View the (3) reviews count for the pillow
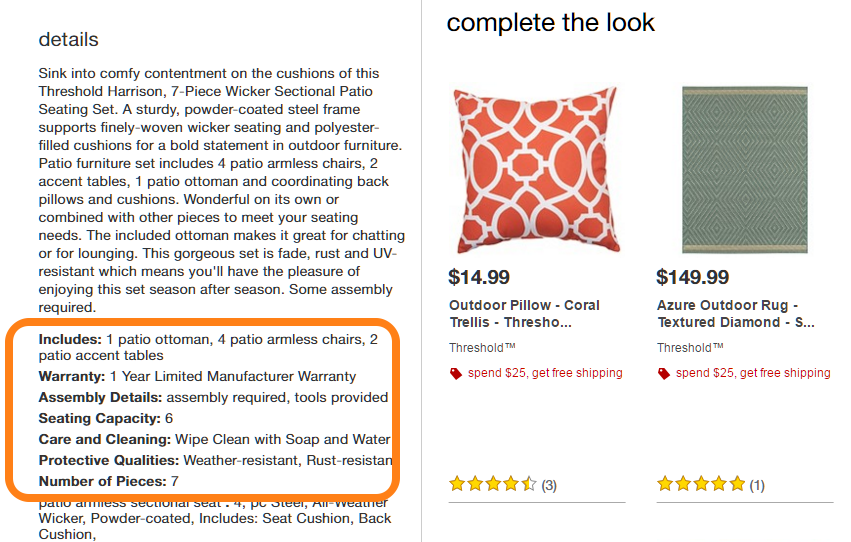The width and height of the screenshot is (851, 542). (x=549, y=485)
